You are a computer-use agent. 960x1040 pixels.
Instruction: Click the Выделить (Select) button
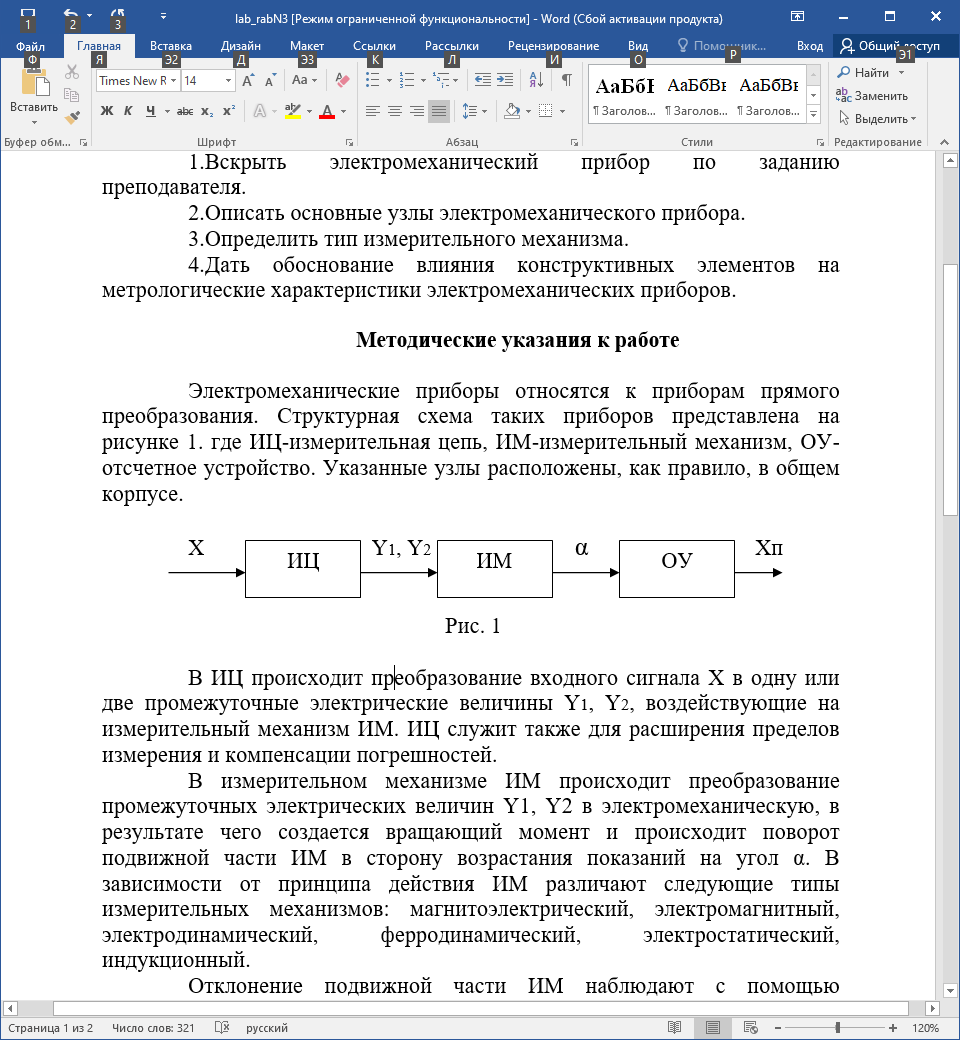point(877,119)
